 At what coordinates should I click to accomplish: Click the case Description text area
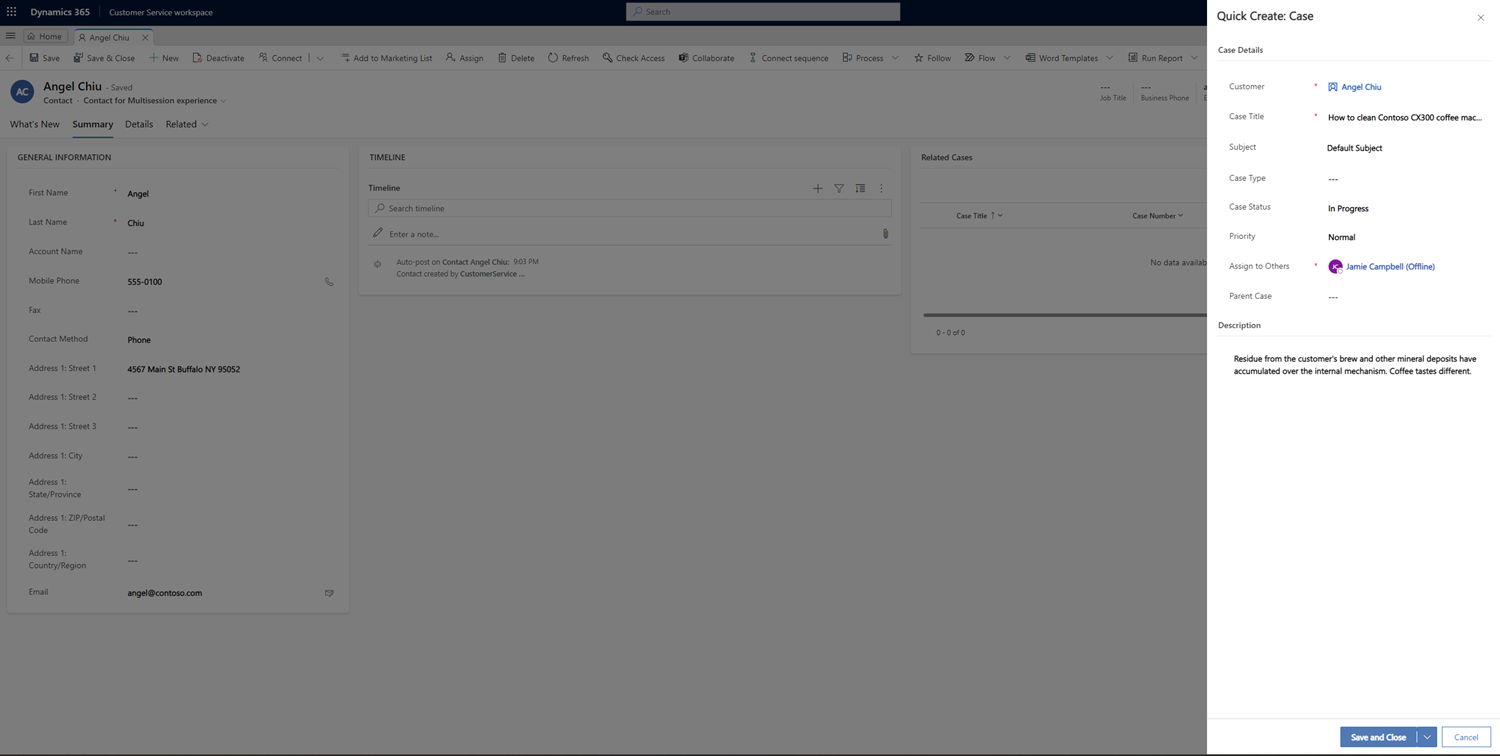(1354, 365)
